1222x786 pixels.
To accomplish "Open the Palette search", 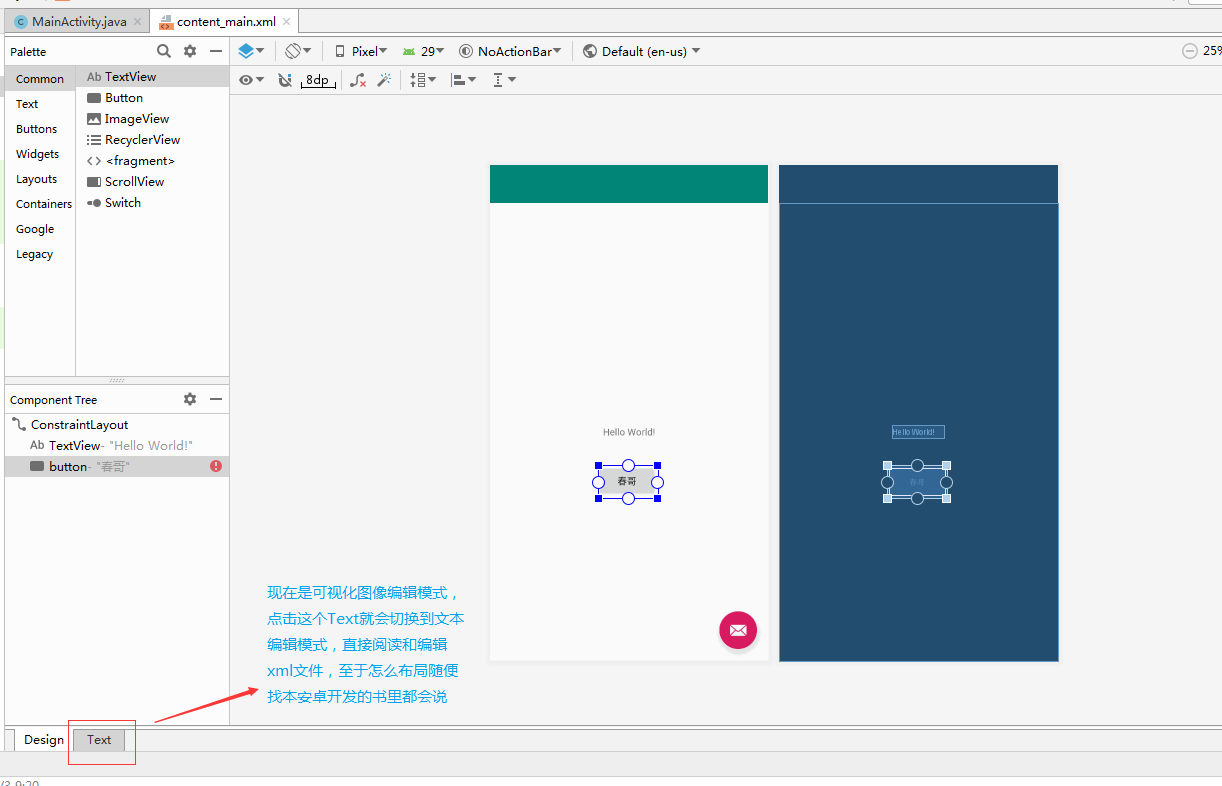I will (163, 51).
